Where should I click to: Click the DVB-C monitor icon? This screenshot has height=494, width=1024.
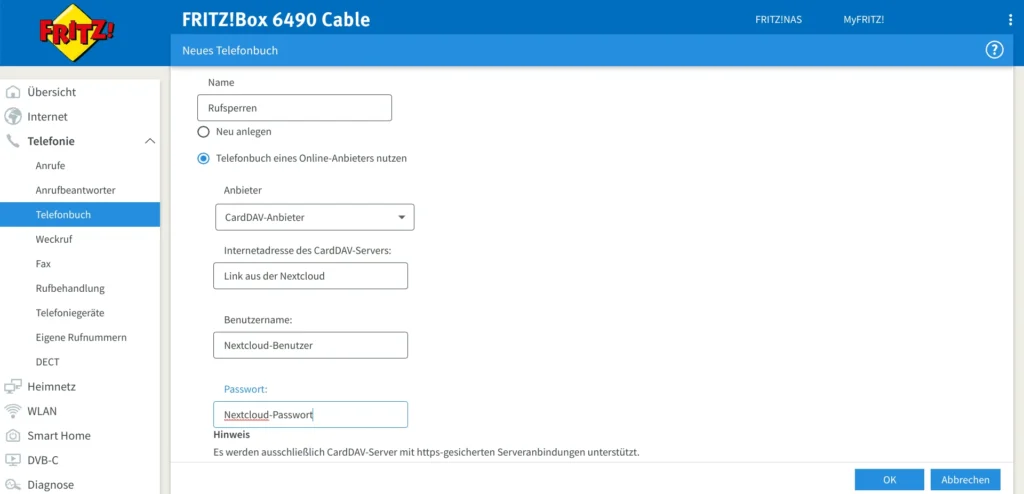coord(13,460)
